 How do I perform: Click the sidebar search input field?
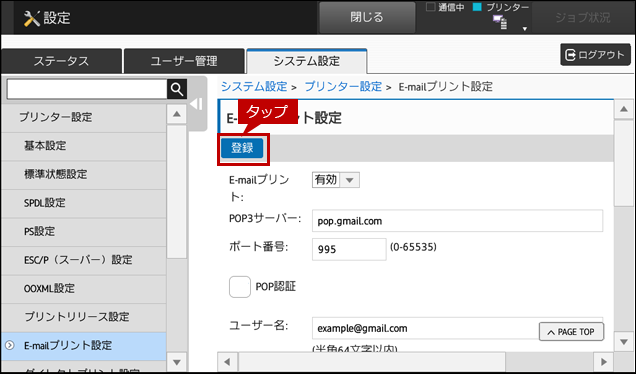[87, 89]
